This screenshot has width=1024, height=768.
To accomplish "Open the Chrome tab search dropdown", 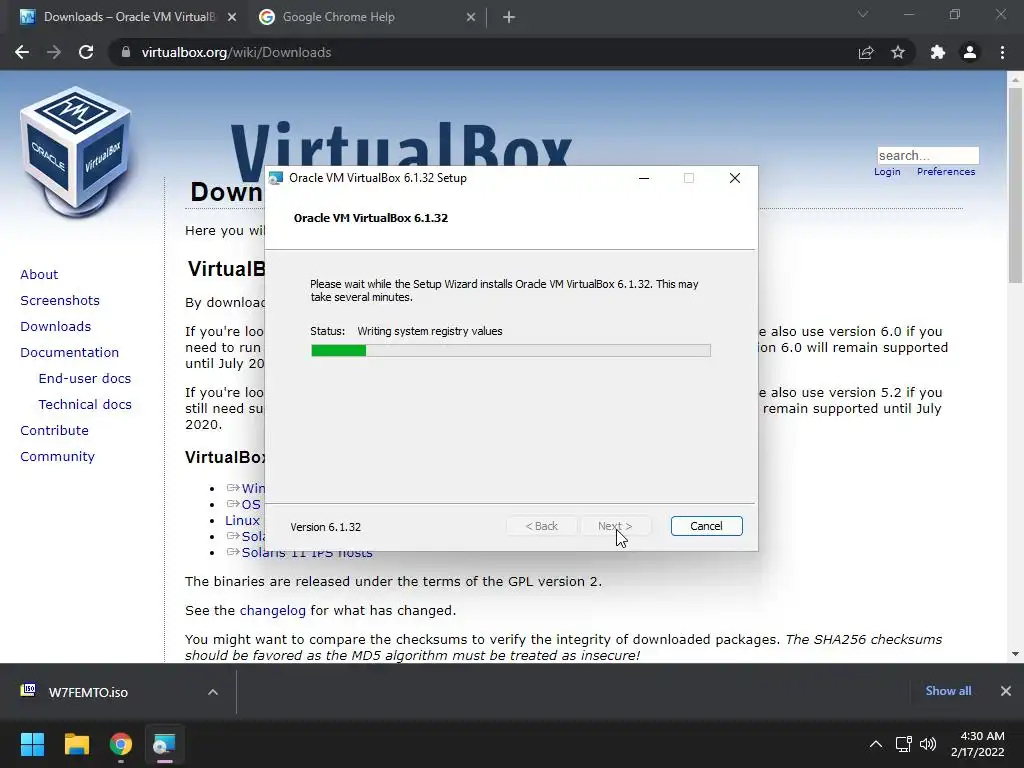I will (x=863, y=14).
